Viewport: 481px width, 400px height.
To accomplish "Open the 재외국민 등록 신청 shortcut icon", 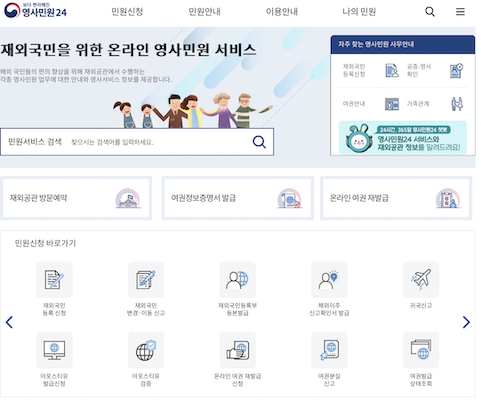I will [x=54, y=280].
